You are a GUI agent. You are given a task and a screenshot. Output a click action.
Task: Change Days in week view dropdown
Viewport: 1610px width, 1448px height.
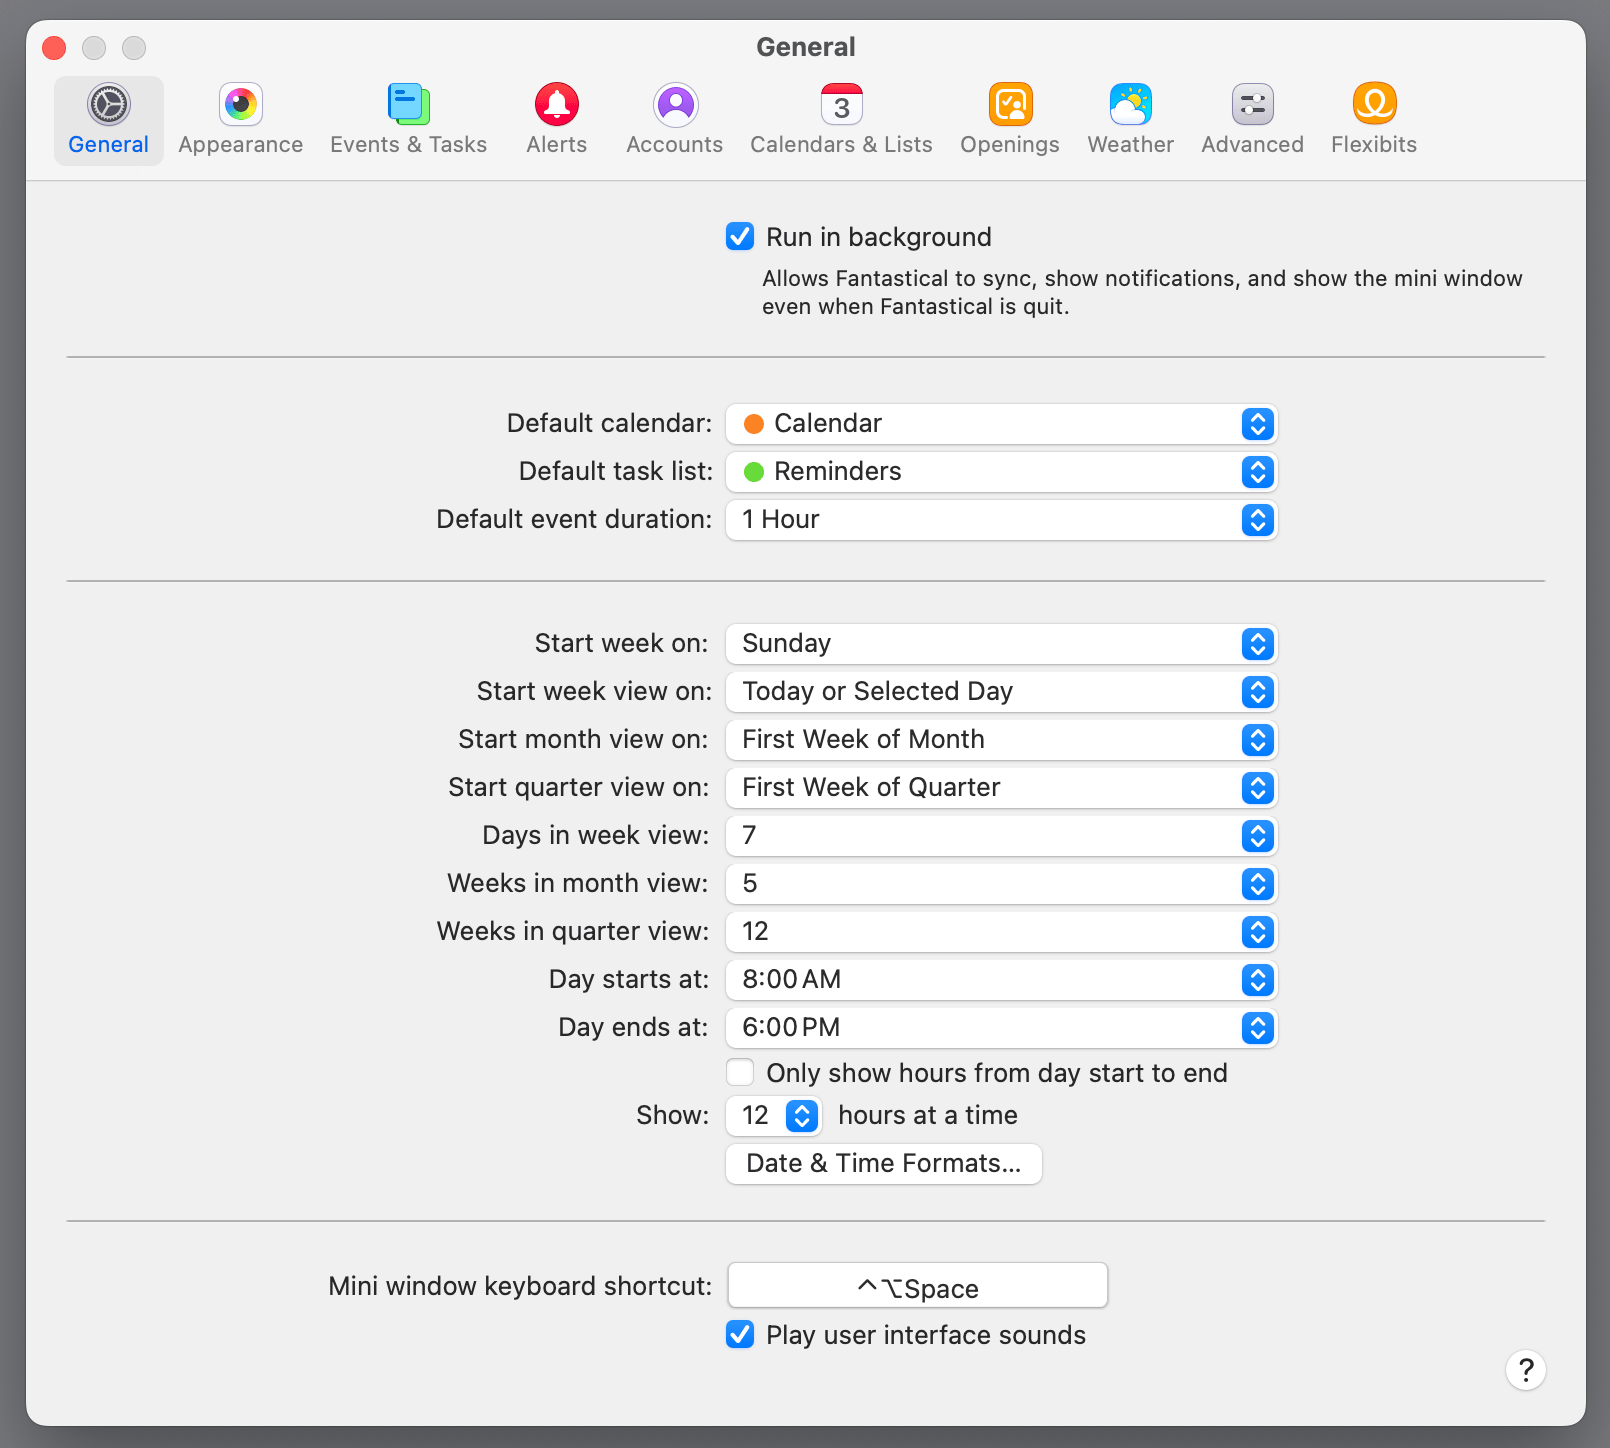1001,836
